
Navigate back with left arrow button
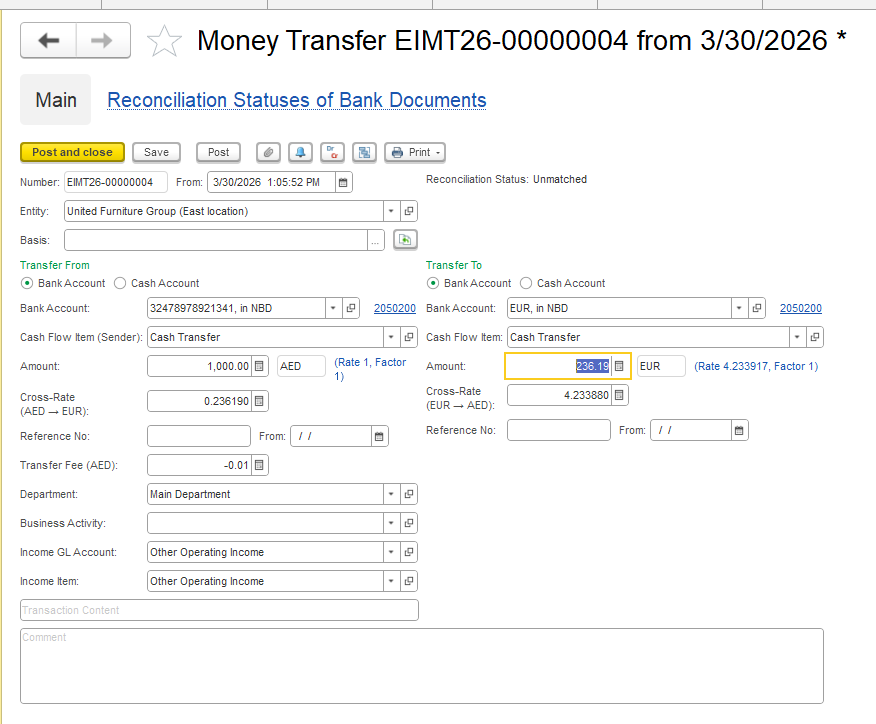(48, 41)
